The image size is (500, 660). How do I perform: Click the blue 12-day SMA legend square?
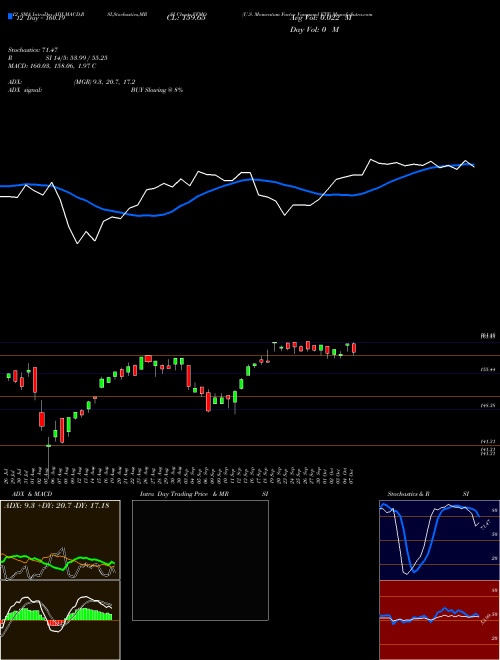click(10, 17)
